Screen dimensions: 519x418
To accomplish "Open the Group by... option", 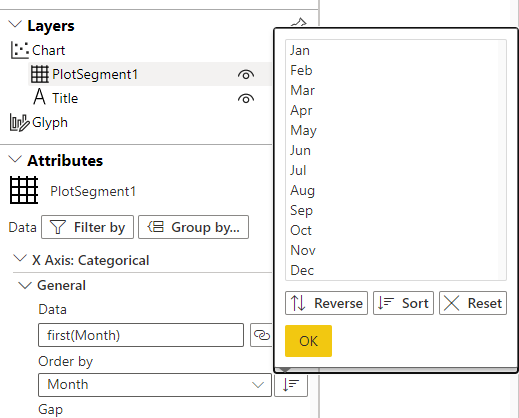I will coord(193,227).
